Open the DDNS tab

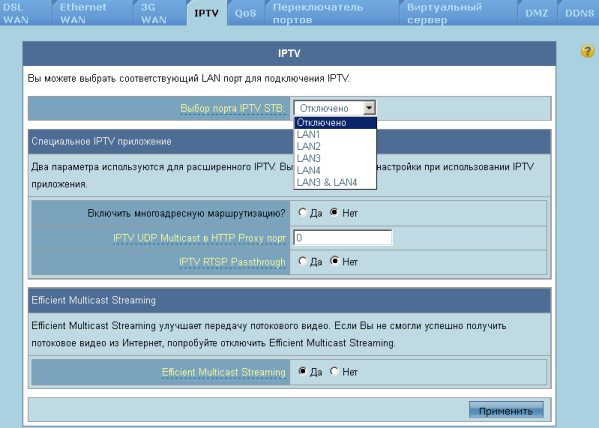coord(579,13)
